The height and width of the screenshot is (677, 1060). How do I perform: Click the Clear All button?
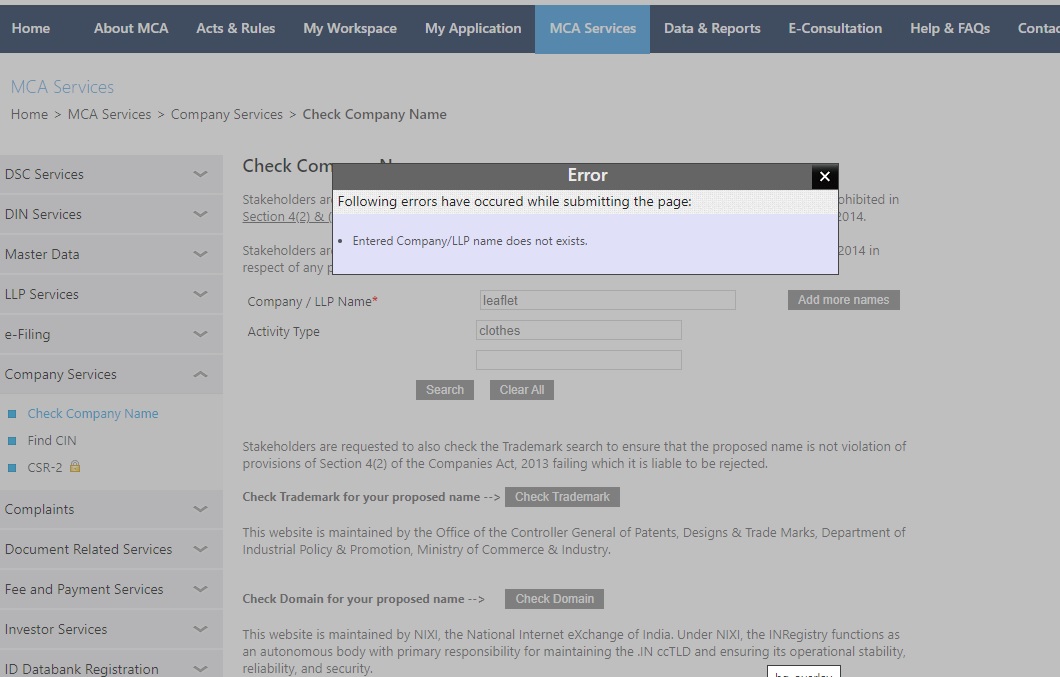click(522, 390)
